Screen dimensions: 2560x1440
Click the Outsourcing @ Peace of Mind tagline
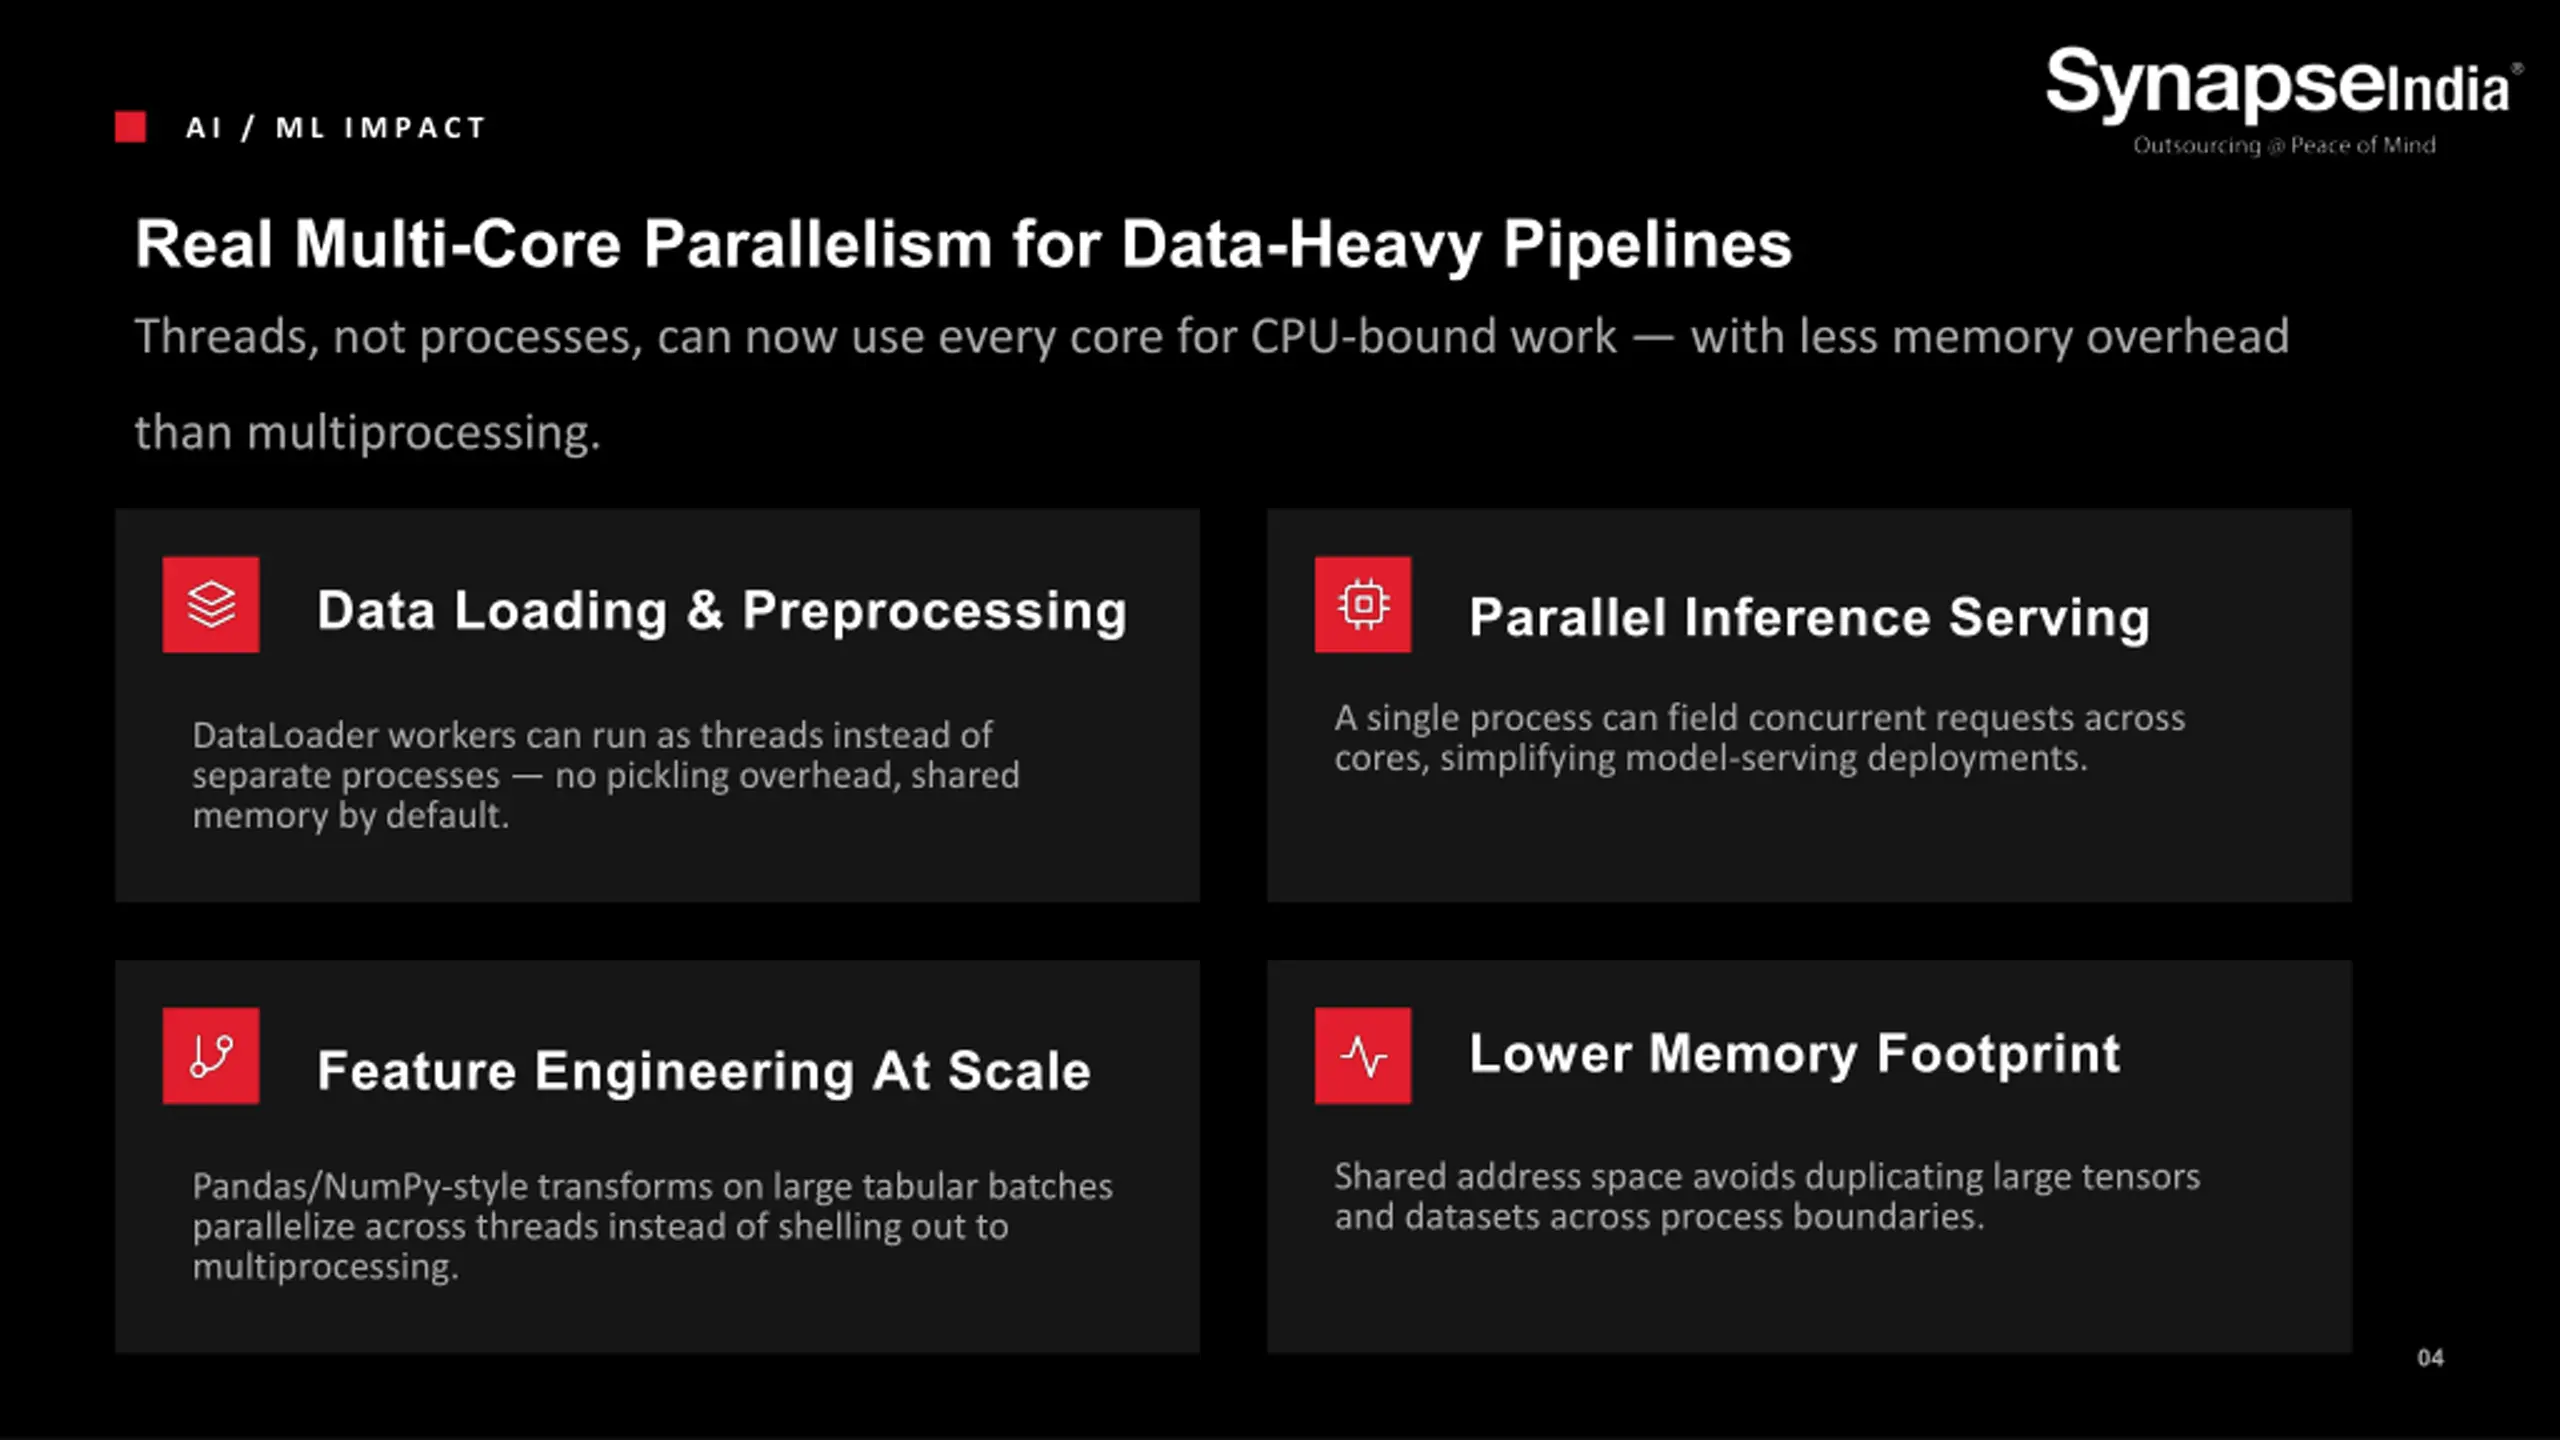click(x=2284, y=146)
